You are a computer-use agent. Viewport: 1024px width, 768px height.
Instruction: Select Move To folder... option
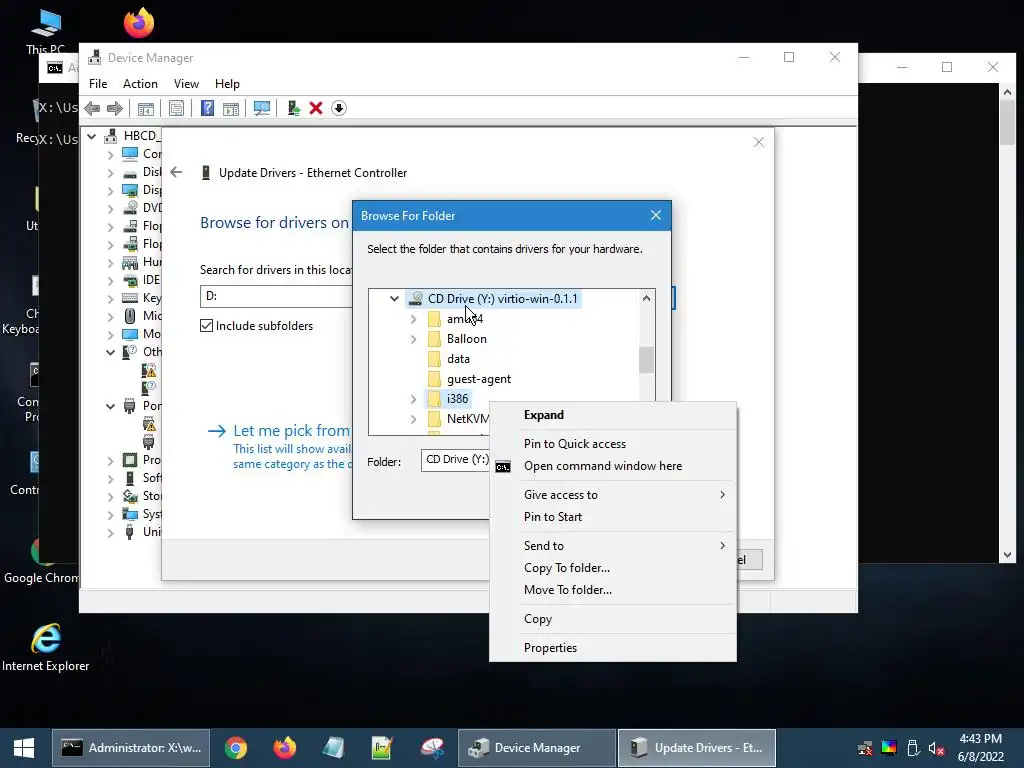click(613, 590)
